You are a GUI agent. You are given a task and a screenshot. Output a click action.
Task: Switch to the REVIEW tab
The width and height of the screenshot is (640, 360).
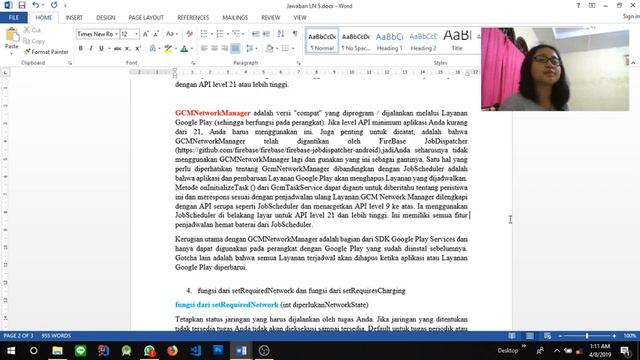270,18
